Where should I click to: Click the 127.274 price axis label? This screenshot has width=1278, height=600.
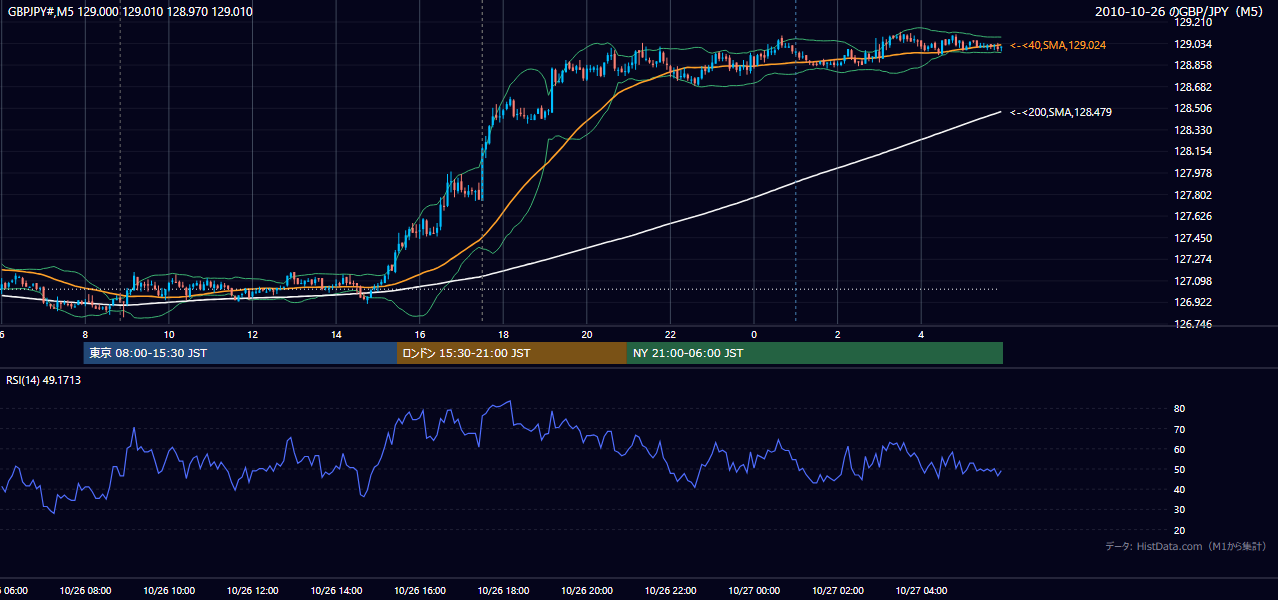pyautogui.click(x=1193, y=259)
